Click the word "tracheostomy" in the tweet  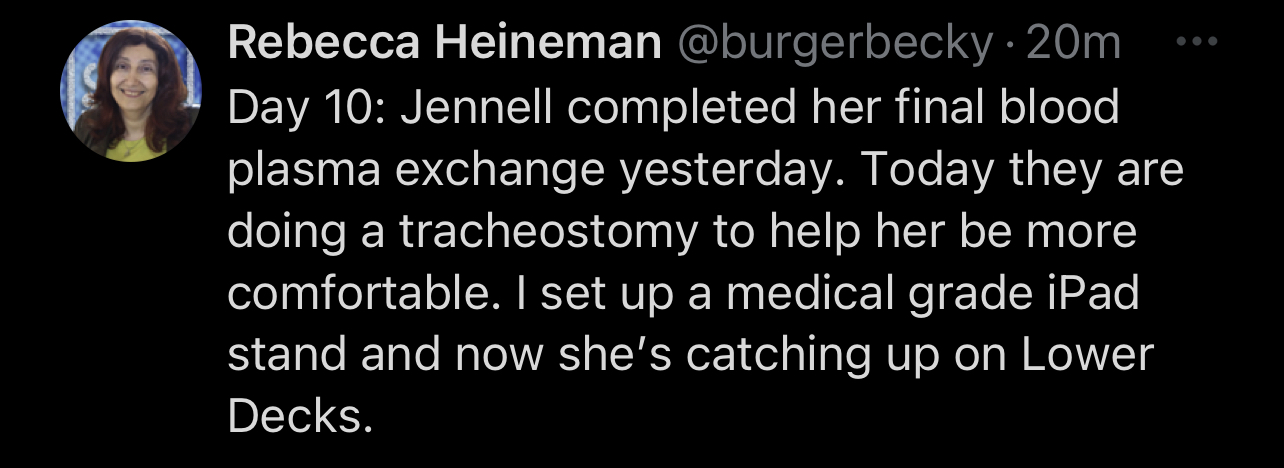coord(547,231)
